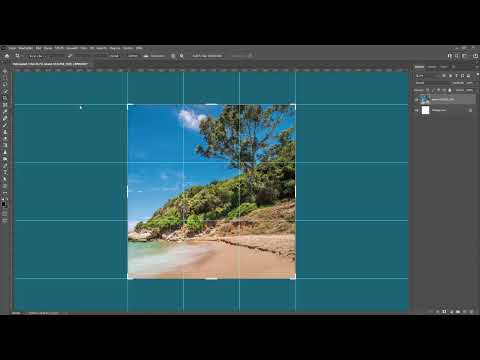
Task: Click the link layers icon
Action: [x=432, y=311]
